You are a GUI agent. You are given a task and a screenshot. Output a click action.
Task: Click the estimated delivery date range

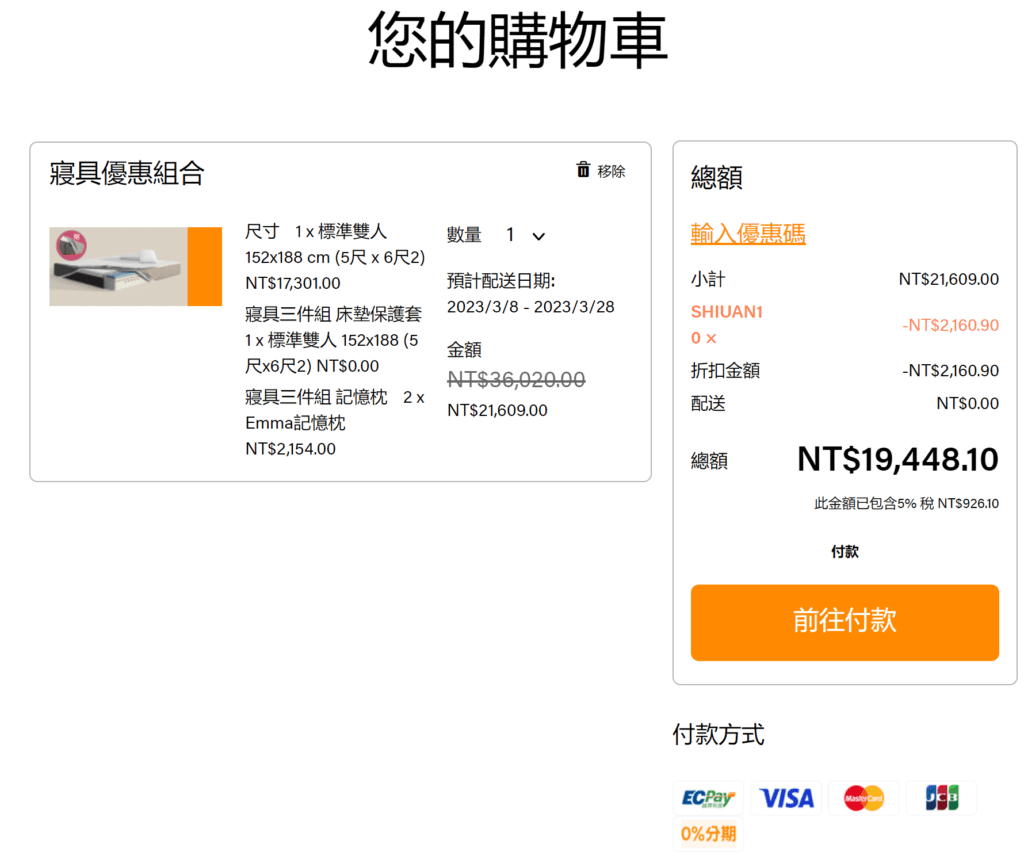(530, 306)
